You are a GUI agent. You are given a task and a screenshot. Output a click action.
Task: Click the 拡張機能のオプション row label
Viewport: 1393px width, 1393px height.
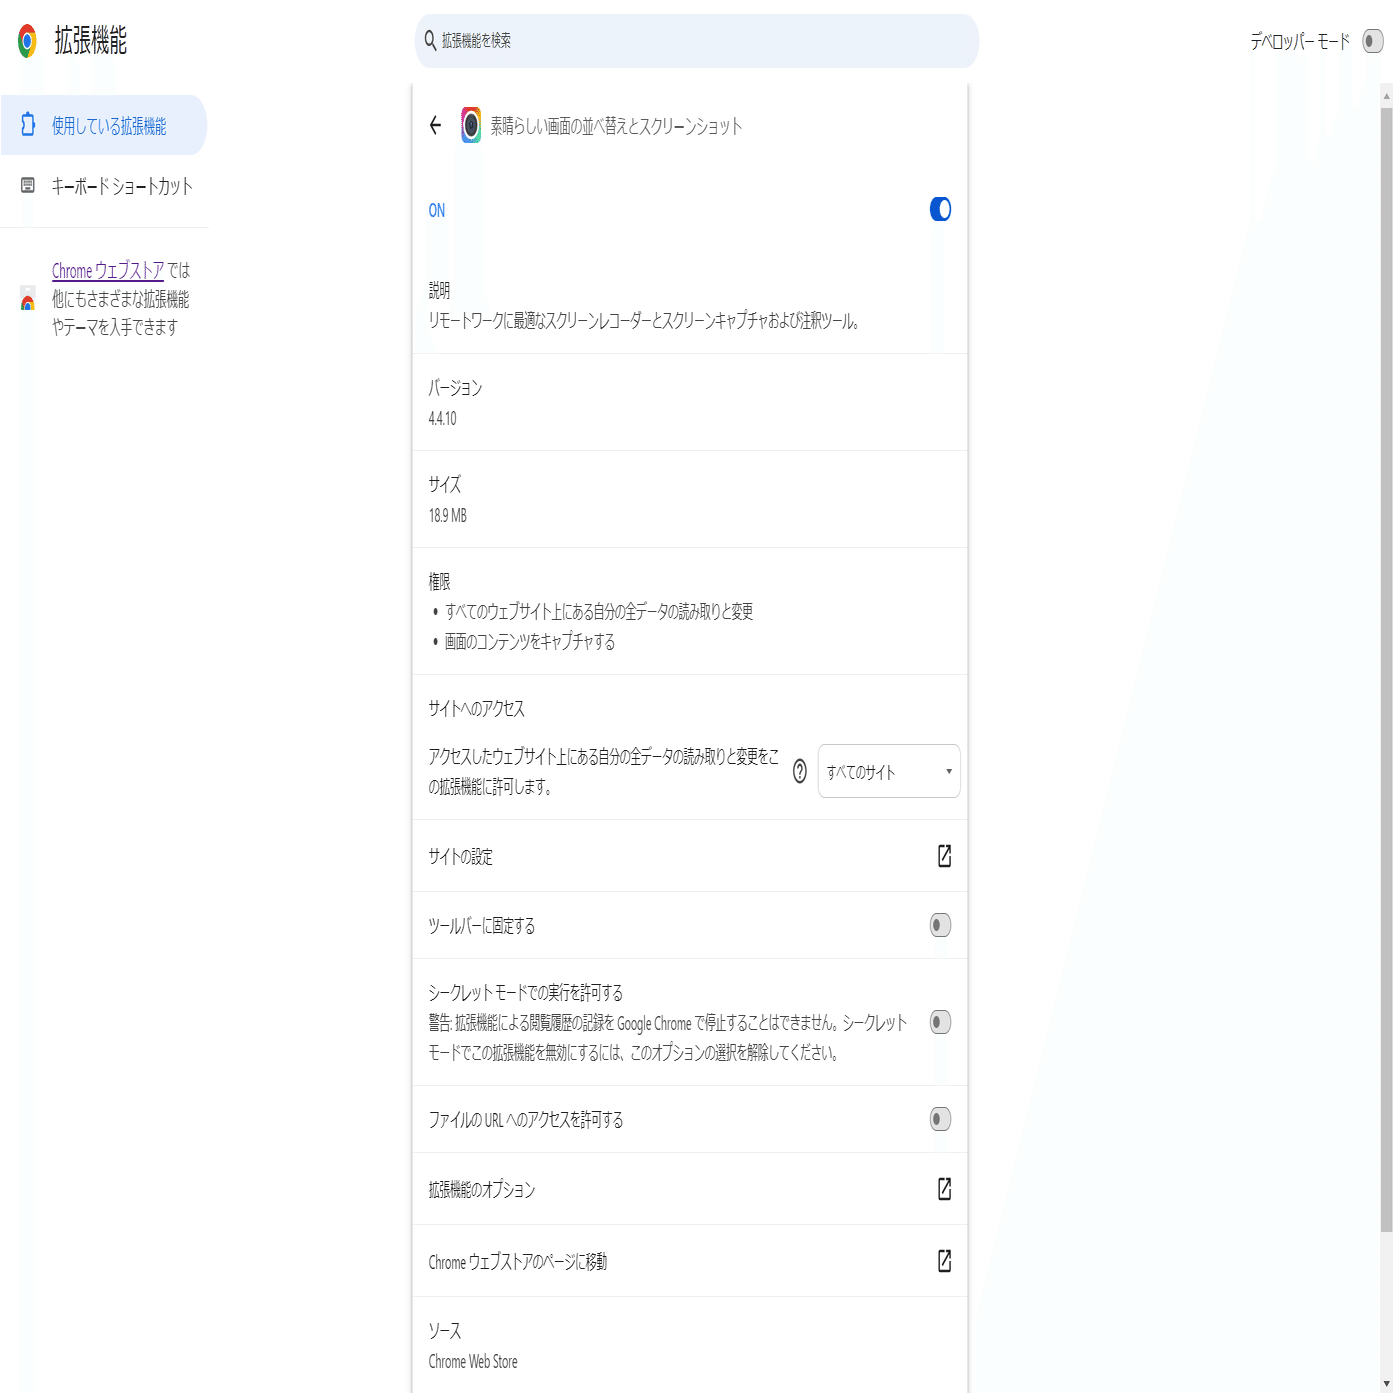coord(482,1189)
